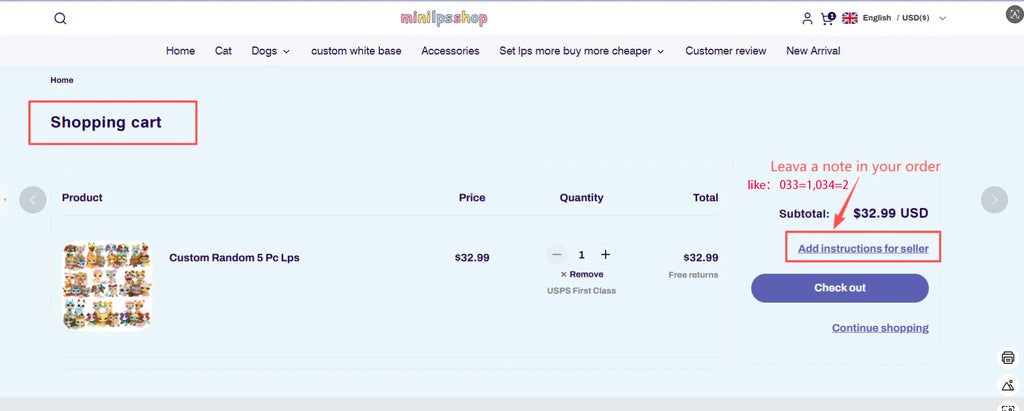1024x411 pixels.
Task: Click the Check out button
Action: [839, 288]
